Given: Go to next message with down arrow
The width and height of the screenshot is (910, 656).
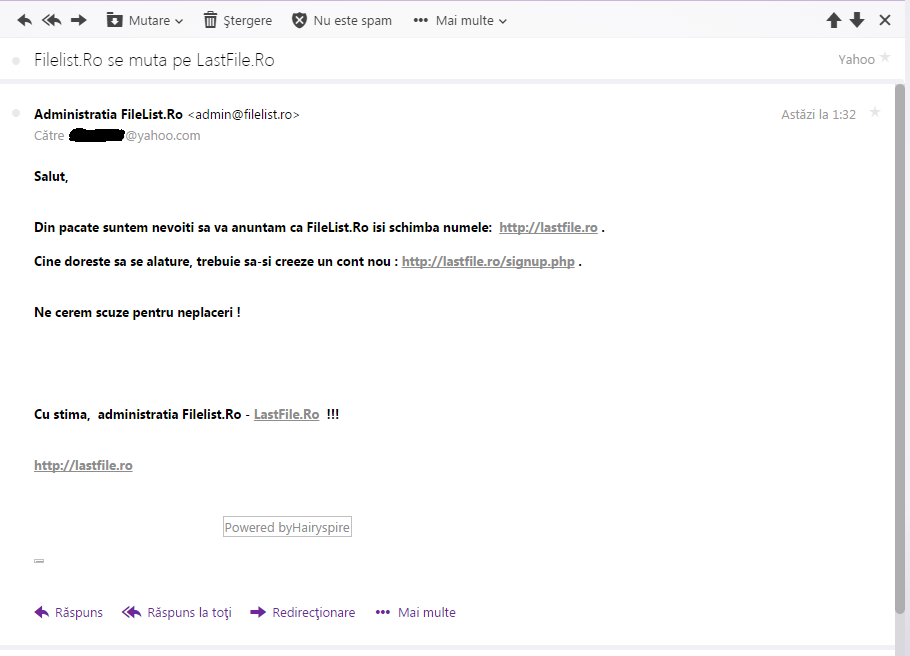Looking at the screenshot, I should point(857,20).
